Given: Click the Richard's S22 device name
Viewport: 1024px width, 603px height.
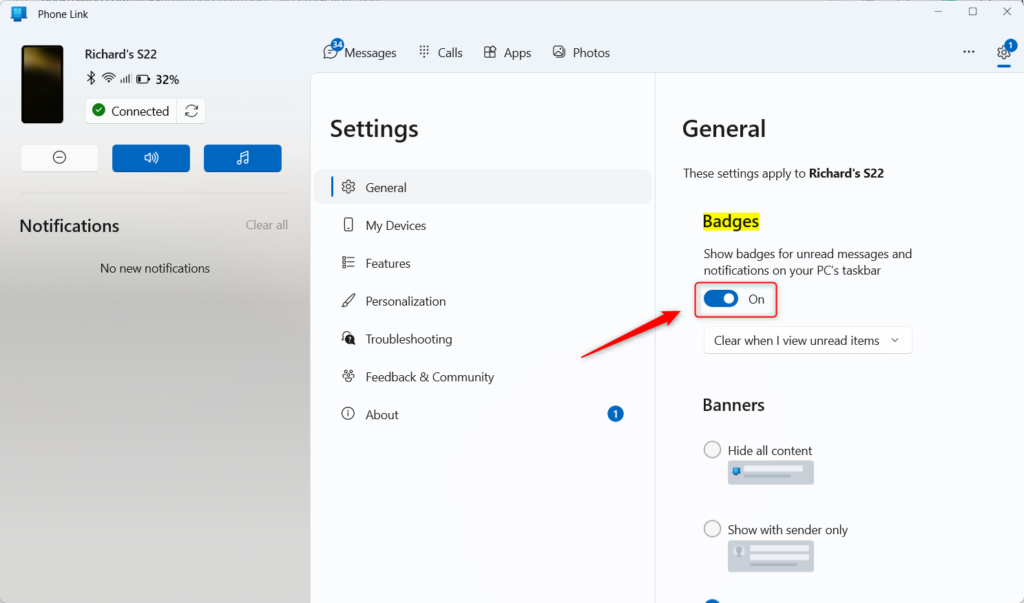Looking at the screenshot, I should [x=121, y=54].
